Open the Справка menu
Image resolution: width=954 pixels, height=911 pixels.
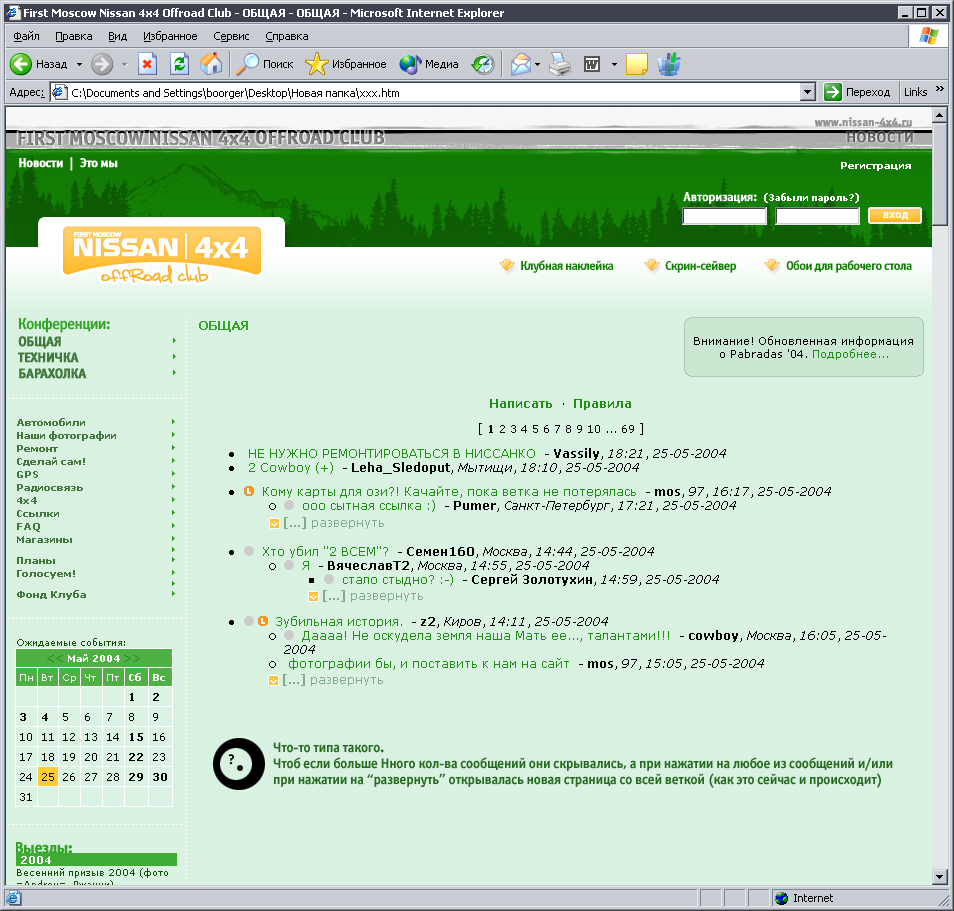click(287, 36)
